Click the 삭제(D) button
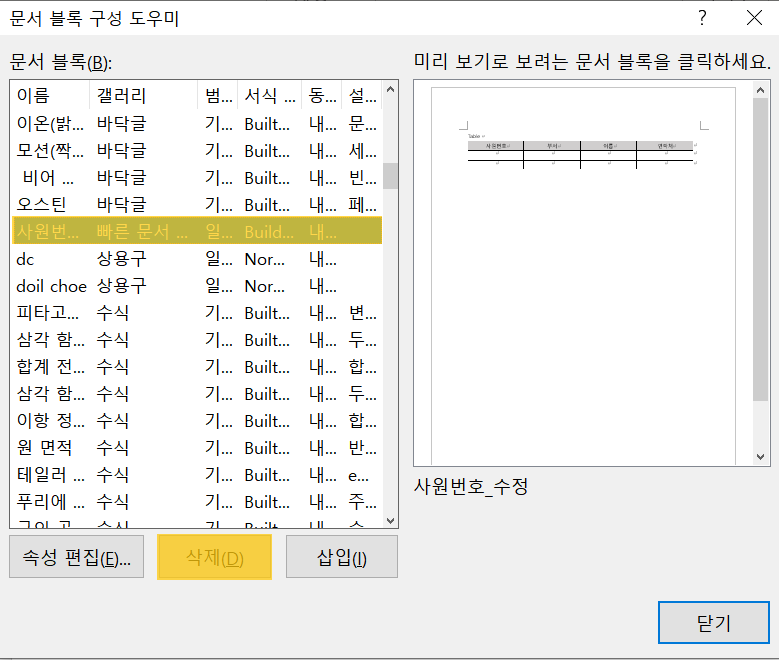Viewport: 779px width, 660px height. [215, 557]
